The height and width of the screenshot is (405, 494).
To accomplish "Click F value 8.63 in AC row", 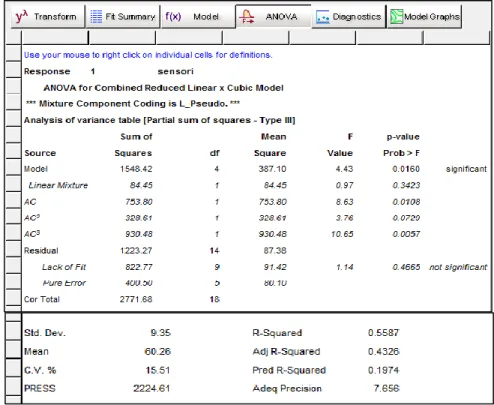I will click(344, 202).
